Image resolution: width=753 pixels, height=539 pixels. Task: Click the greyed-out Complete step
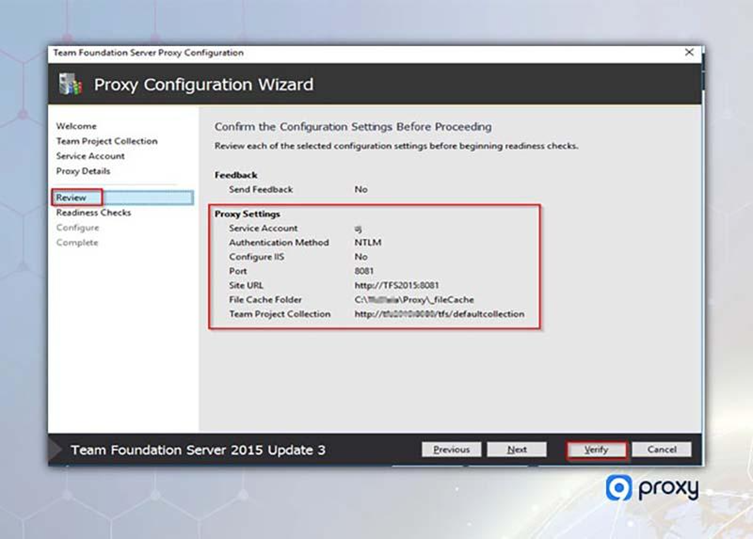[x=77, y=243]
